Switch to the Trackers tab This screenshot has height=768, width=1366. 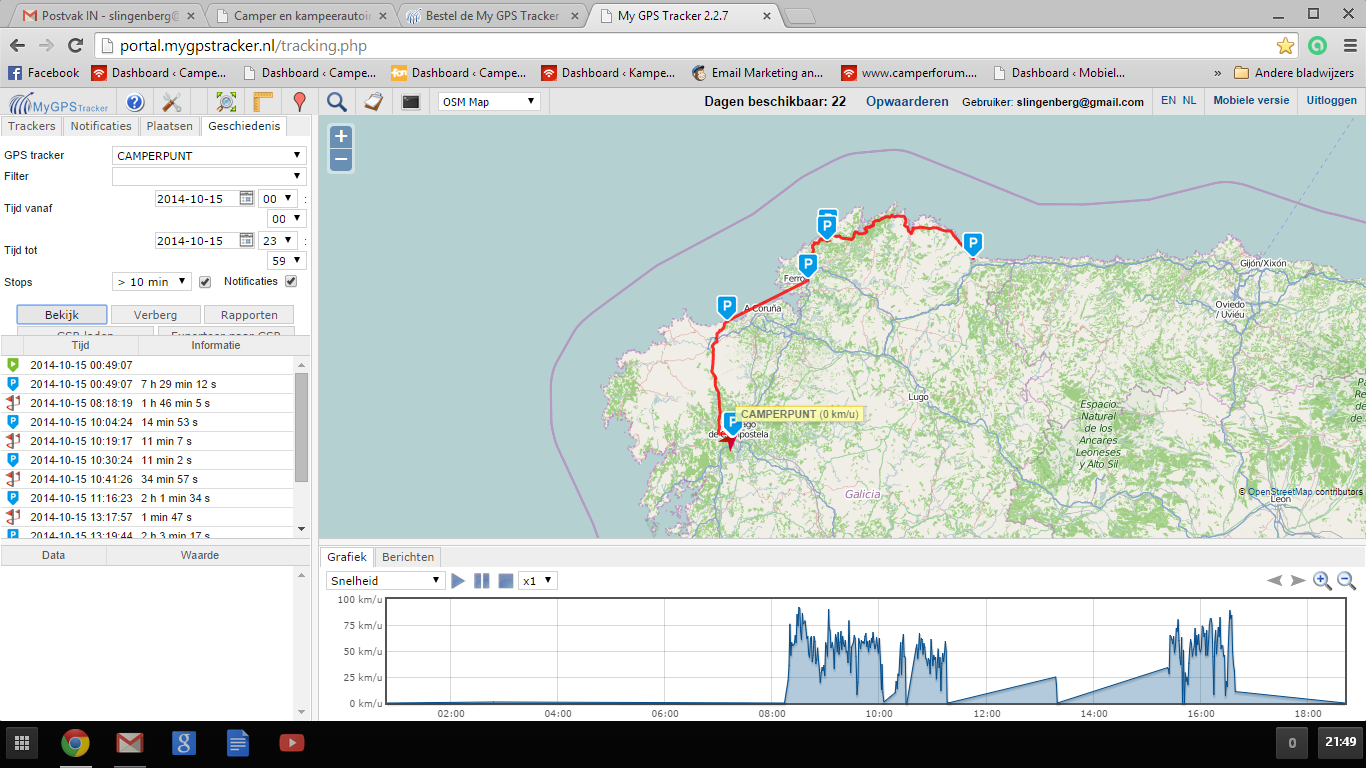point(31,126)
